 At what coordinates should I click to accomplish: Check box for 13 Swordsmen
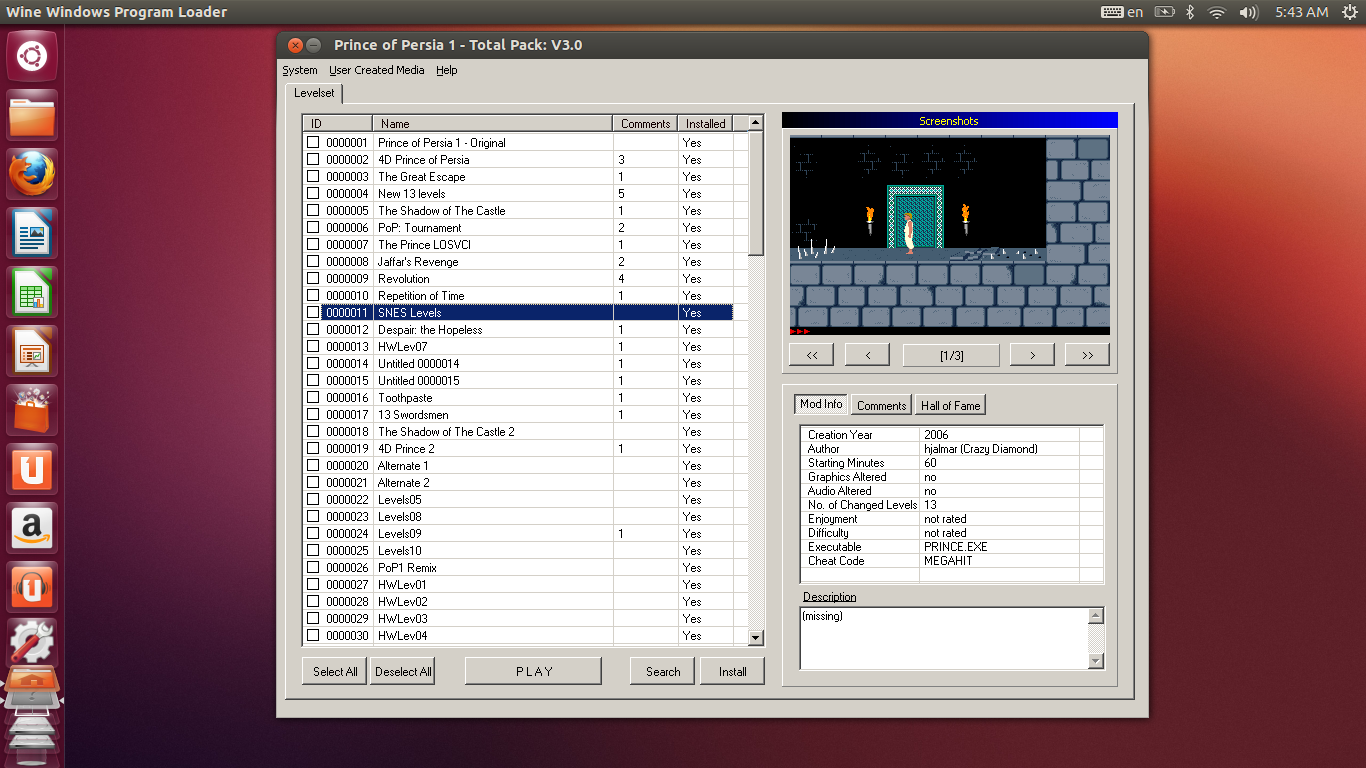pos(313,414)
